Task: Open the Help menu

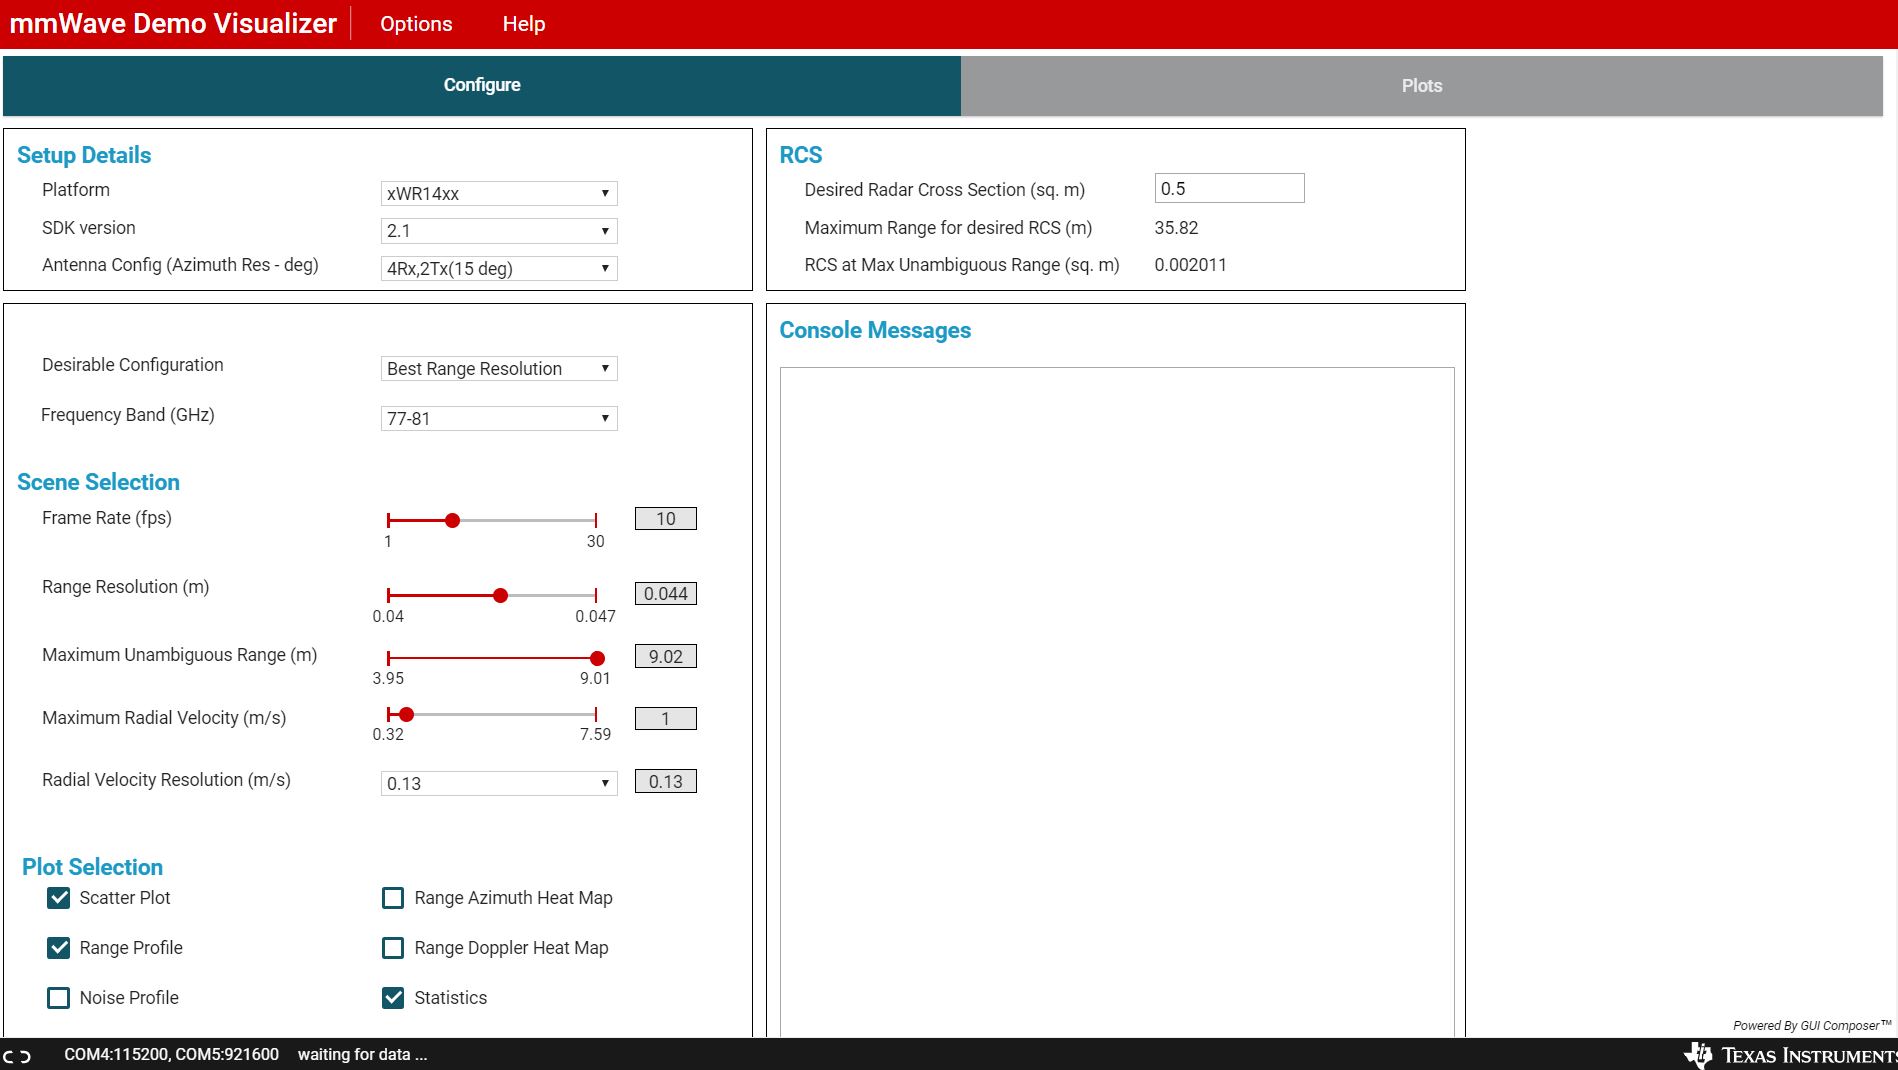Action: [524, 24]
